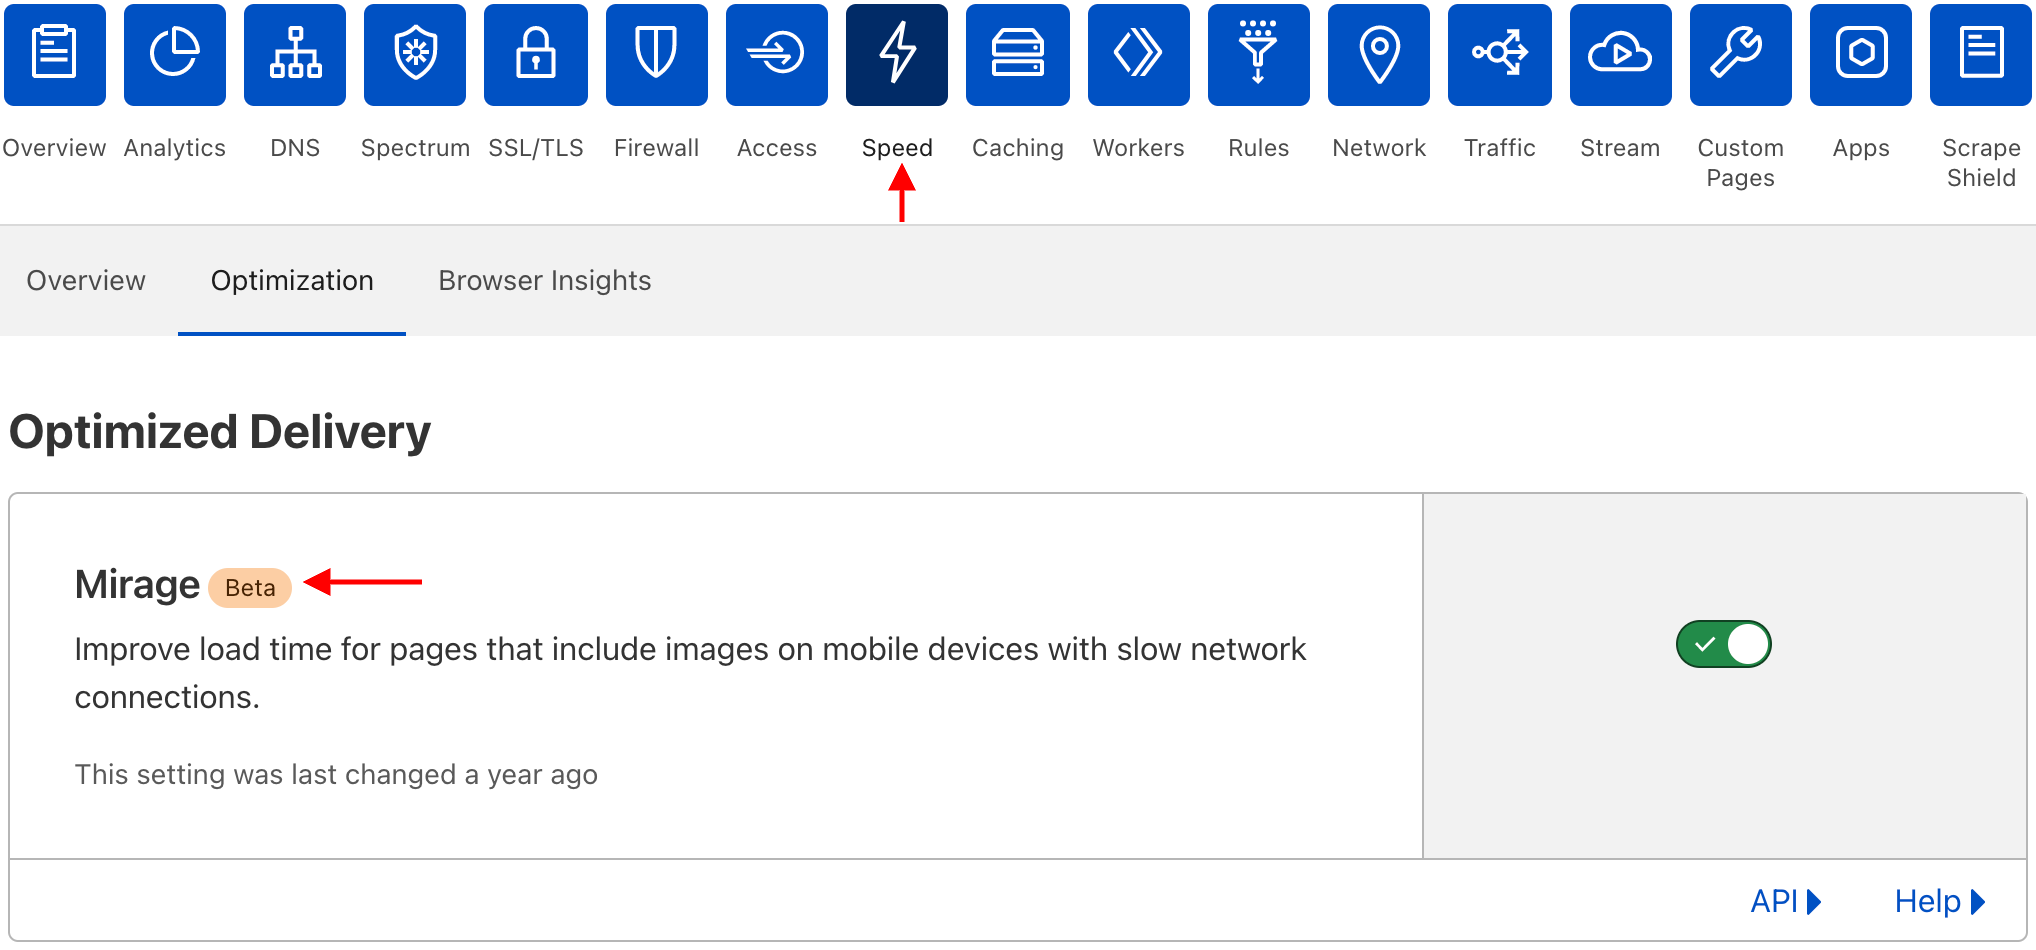
Task: Open the Scrape Shield icon
Action: tap(1980, 55)
